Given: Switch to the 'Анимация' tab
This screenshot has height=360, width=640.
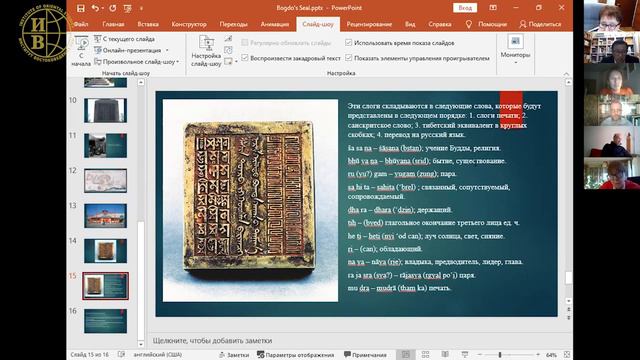Looking at the screenshot, I should pos(275,24).
